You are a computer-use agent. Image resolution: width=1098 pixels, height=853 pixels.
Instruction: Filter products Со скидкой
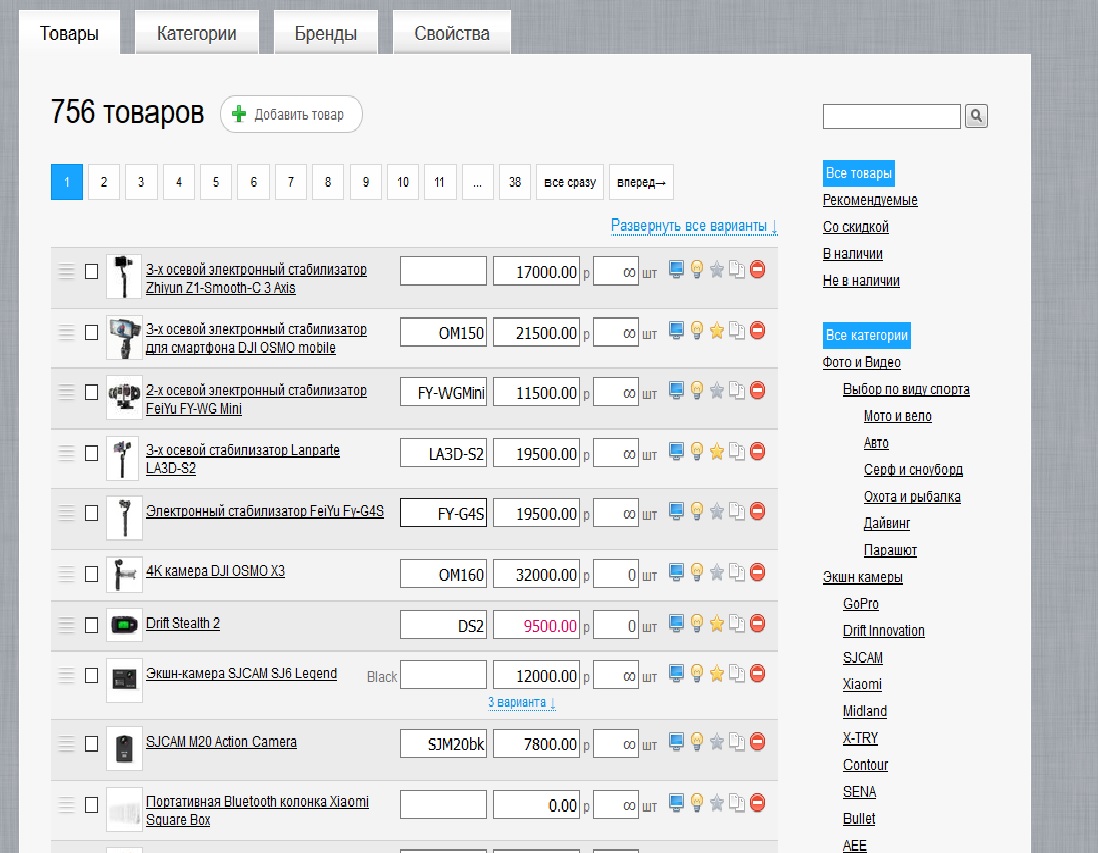click(856, 227)
